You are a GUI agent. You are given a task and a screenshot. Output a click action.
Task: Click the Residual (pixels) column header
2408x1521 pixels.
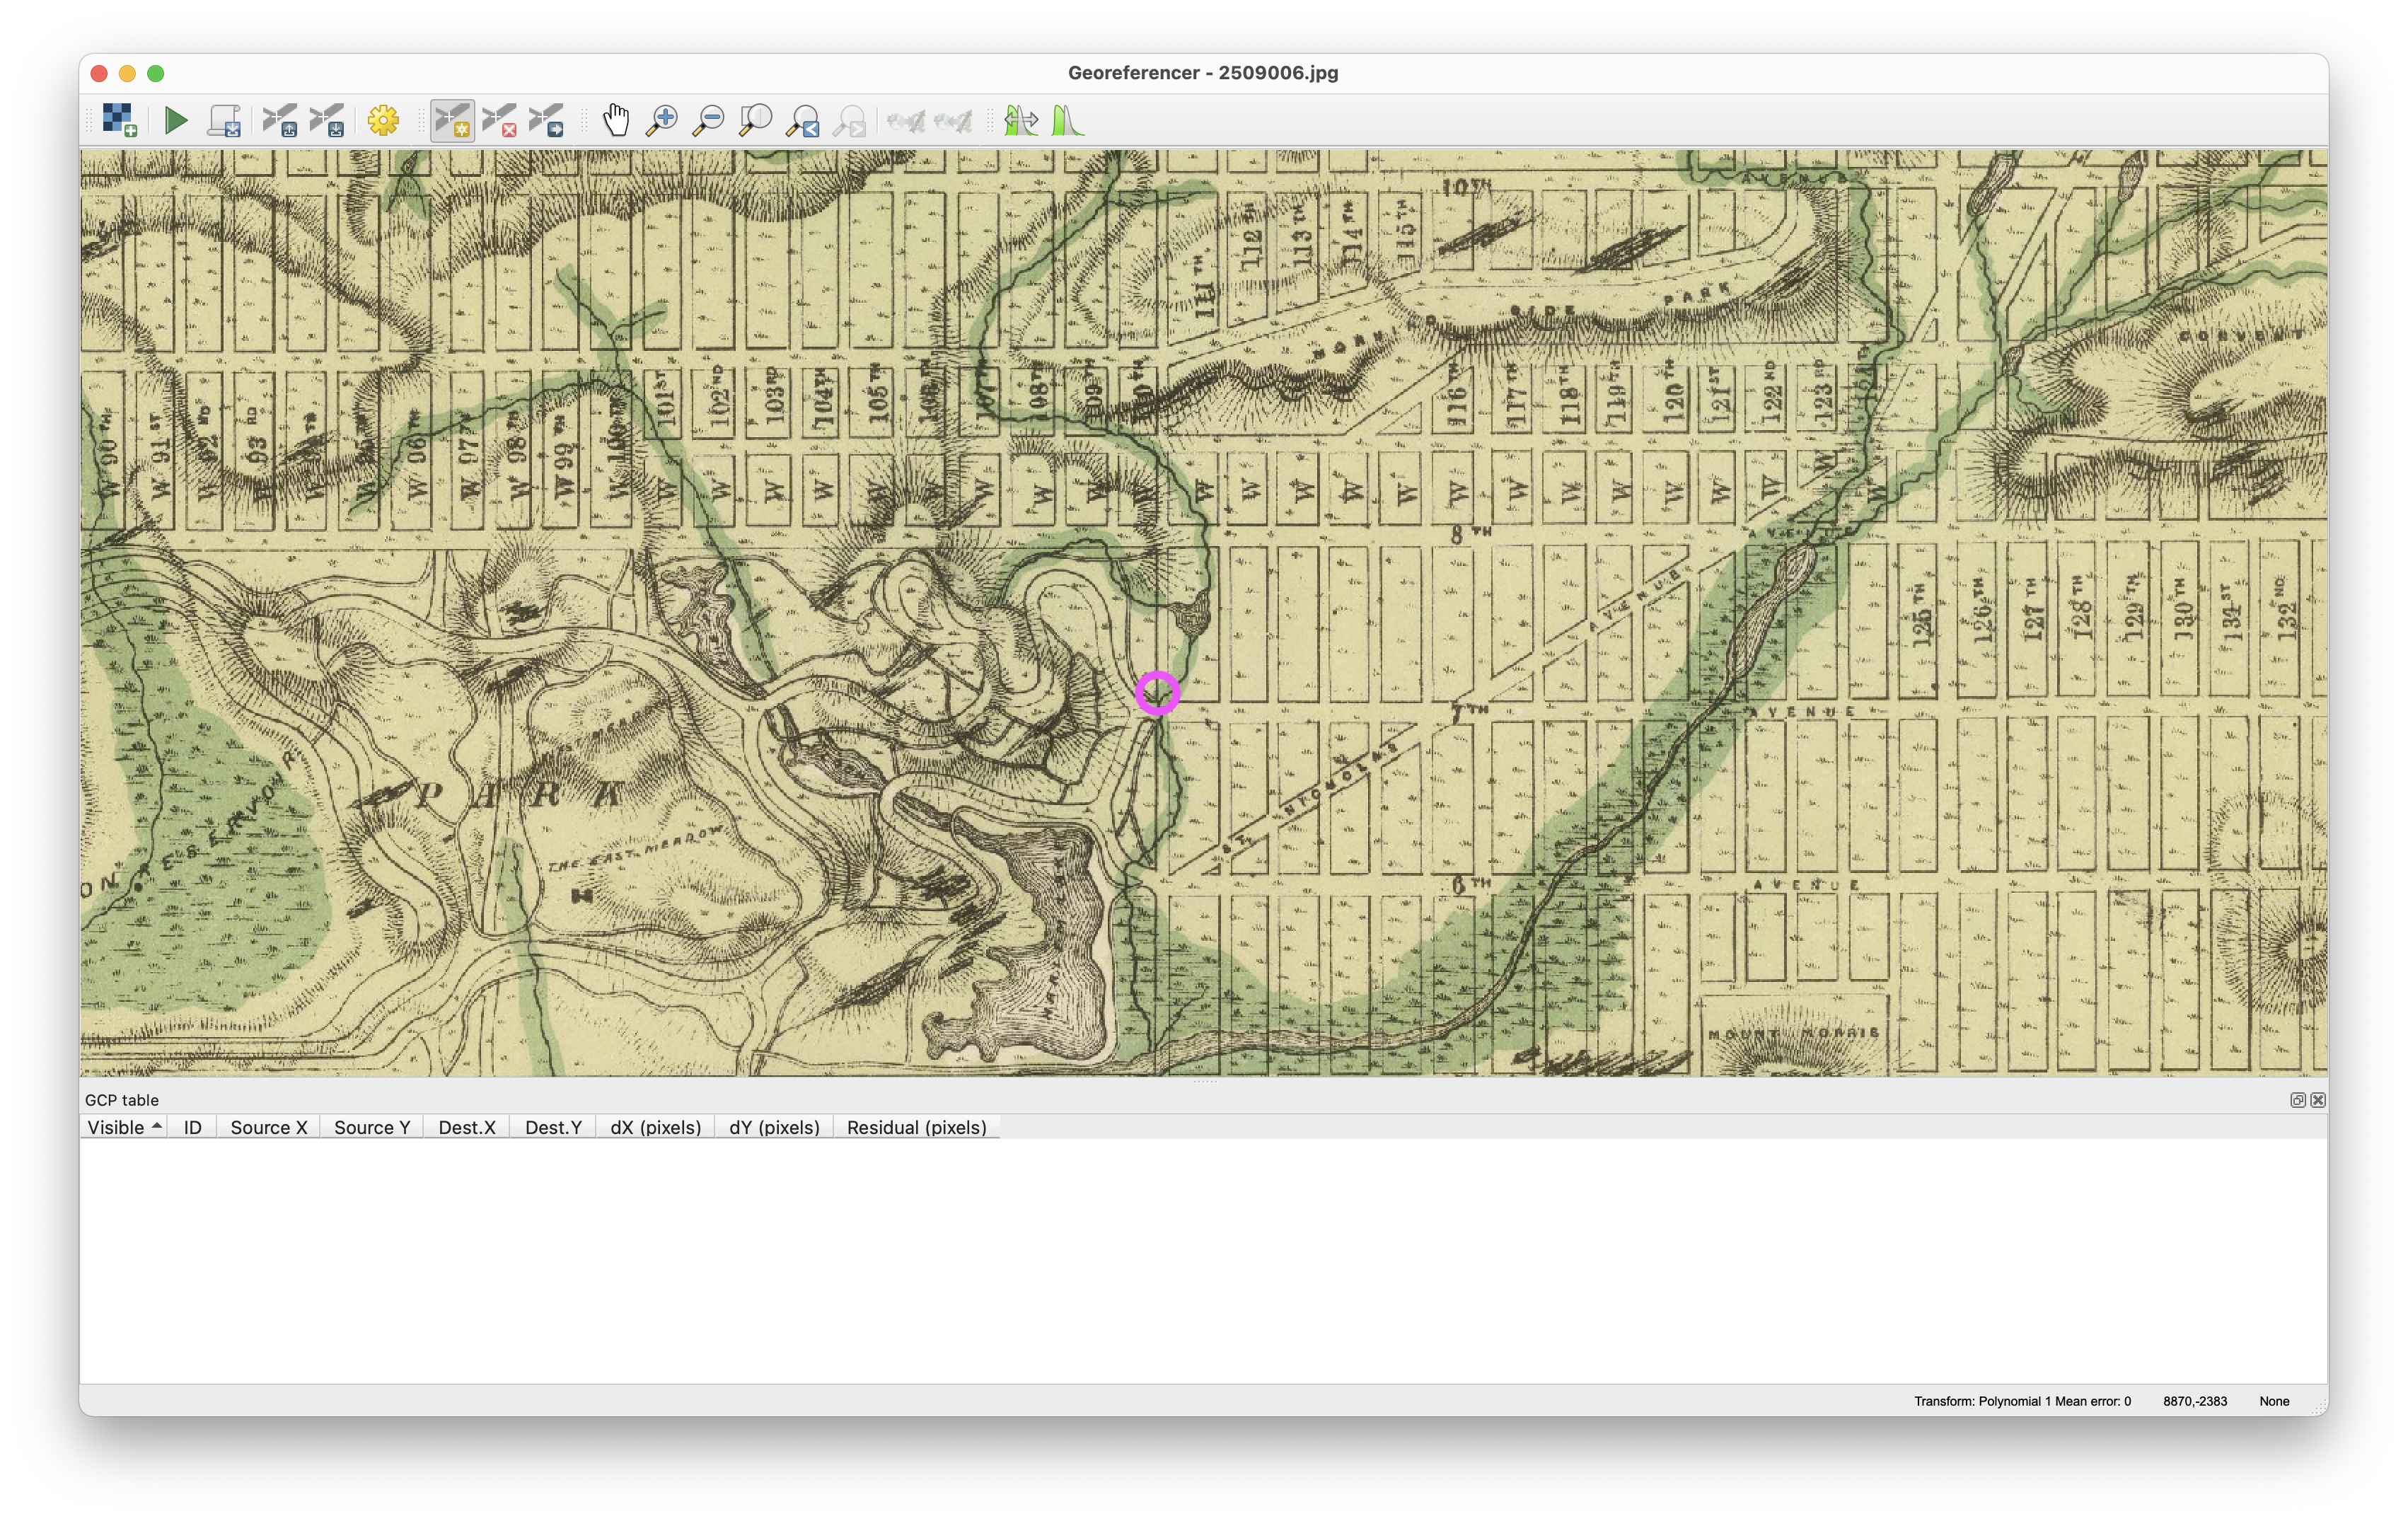916,1127
